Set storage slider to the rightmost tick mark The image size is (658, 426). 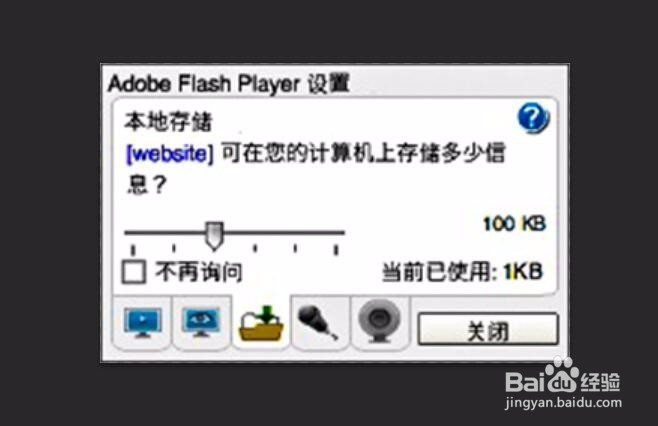[x=336, y=250]
